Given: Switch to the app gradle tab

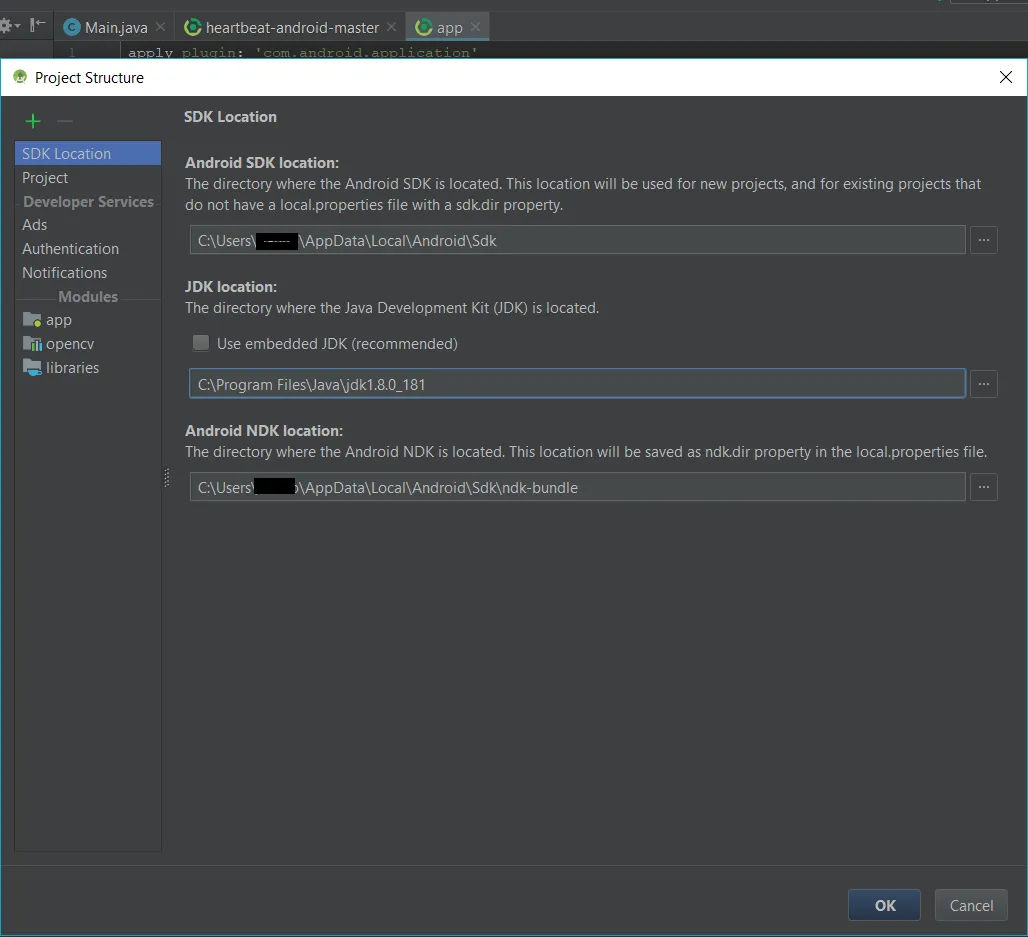Looking at the screenshot, I should click(x=449, y=28).
